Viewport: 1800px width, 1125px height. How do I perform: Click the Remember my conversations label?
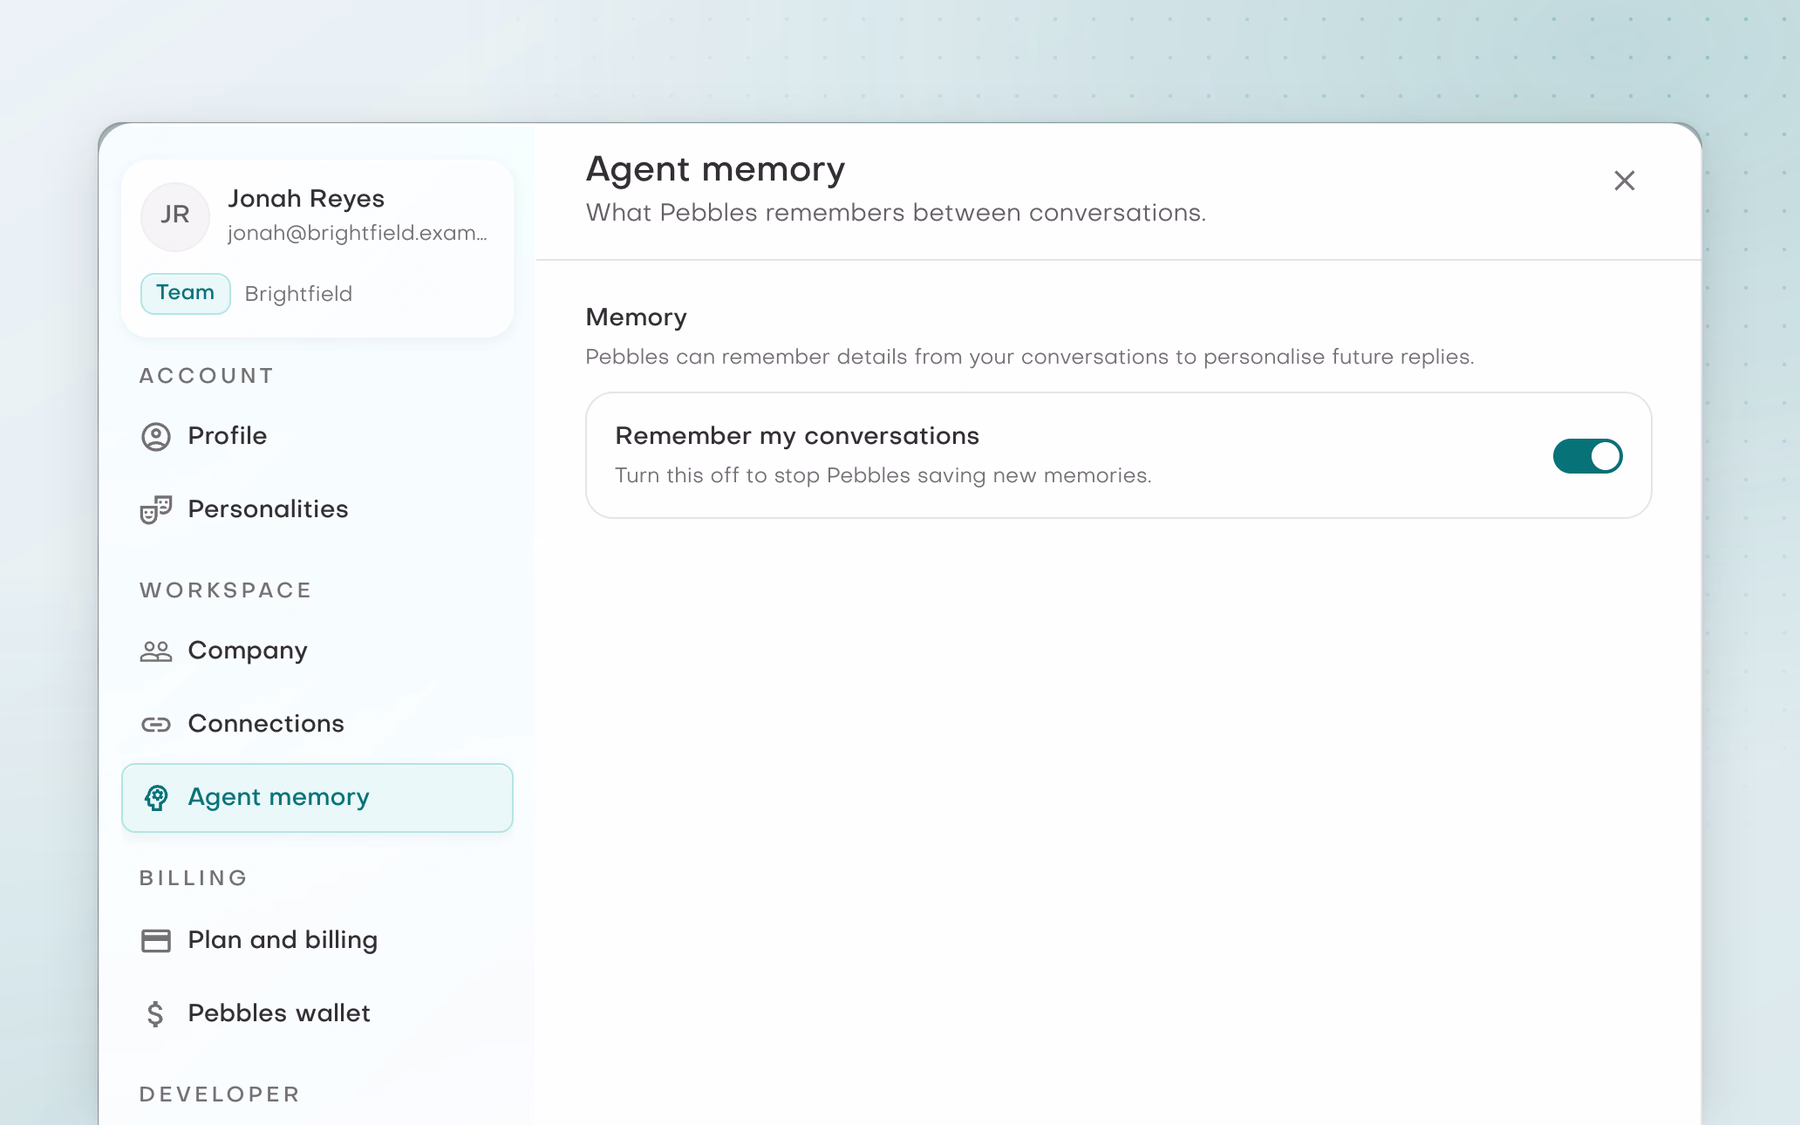click(797, 437)
